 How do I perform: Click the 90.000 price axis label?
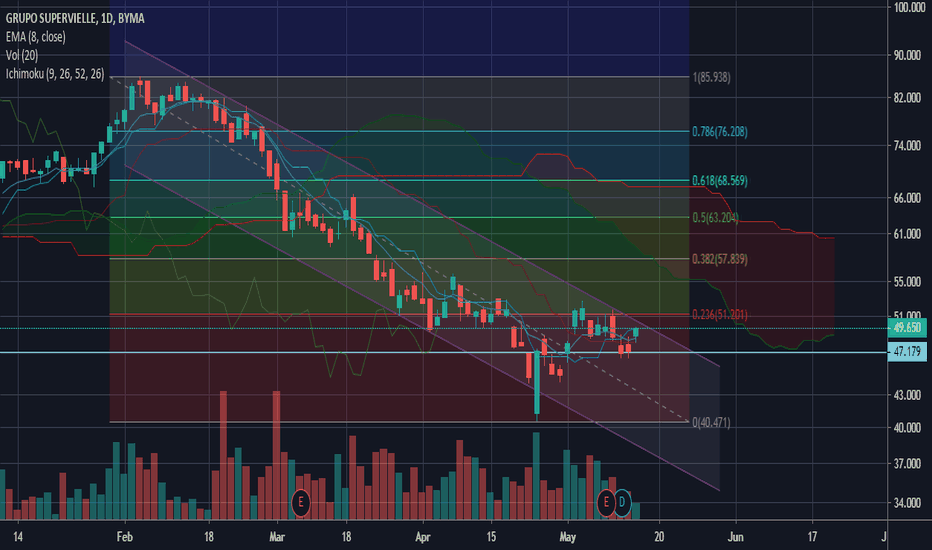coord(907,55)
